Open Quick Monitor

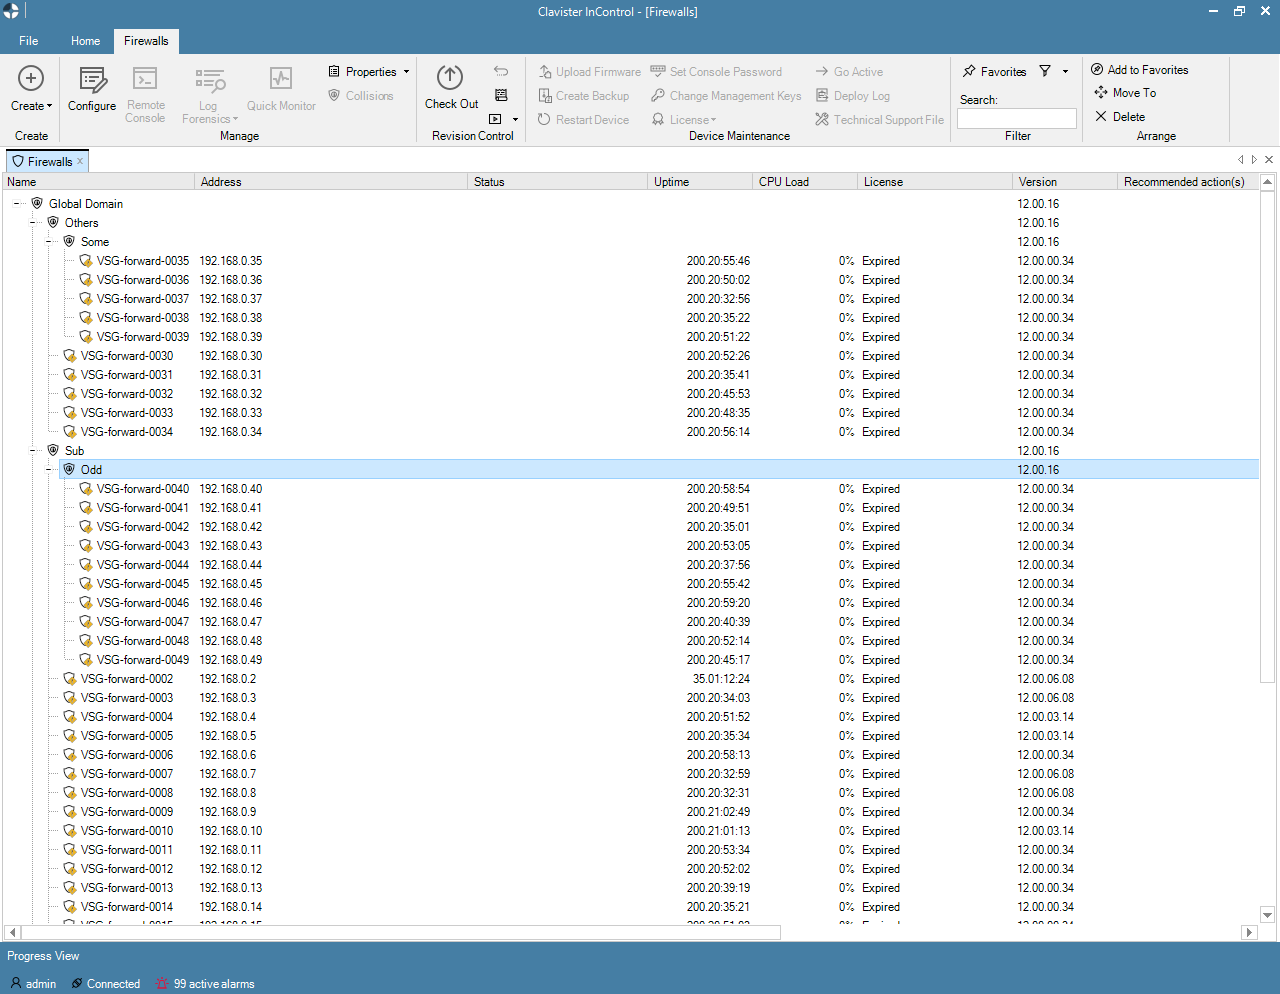coord(281,89)
